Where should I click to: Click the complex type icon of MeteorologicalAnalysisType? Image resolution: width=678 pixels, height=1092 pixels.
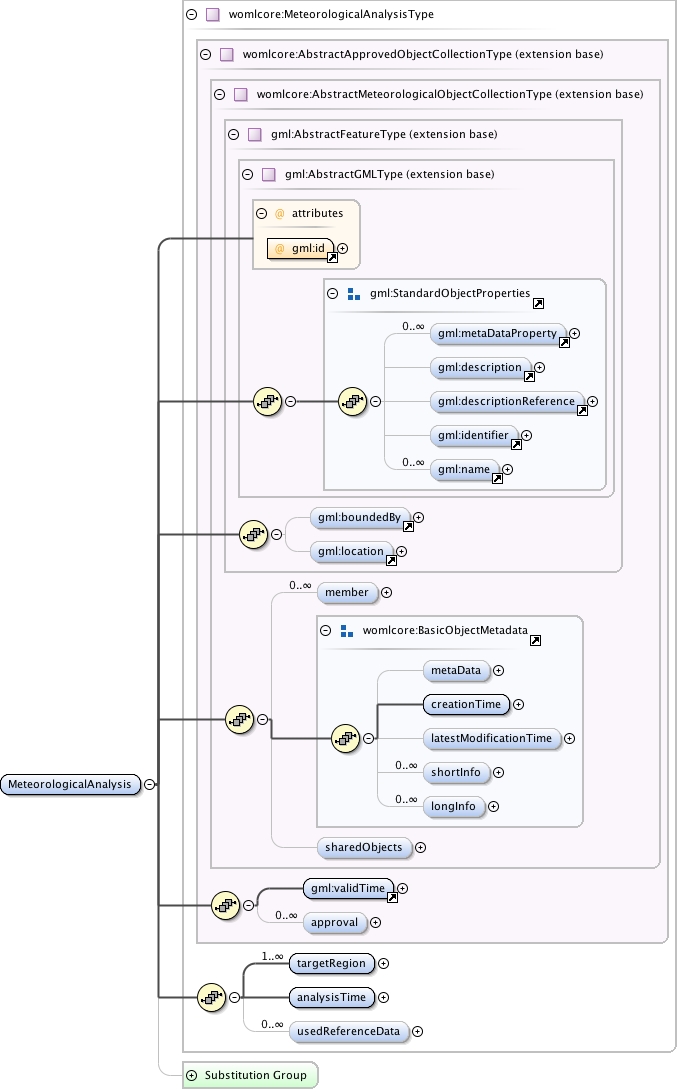[x=213, y=14]
